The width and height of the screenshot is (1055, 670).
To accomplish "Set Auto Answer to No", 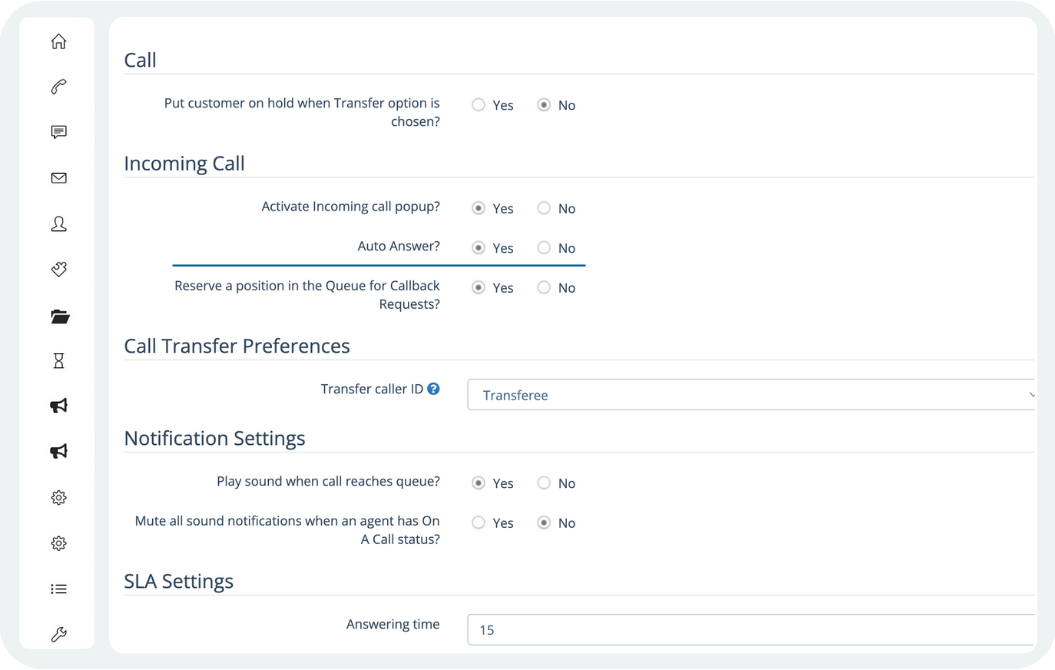I will pyautogui.click(x=544, y=248).
